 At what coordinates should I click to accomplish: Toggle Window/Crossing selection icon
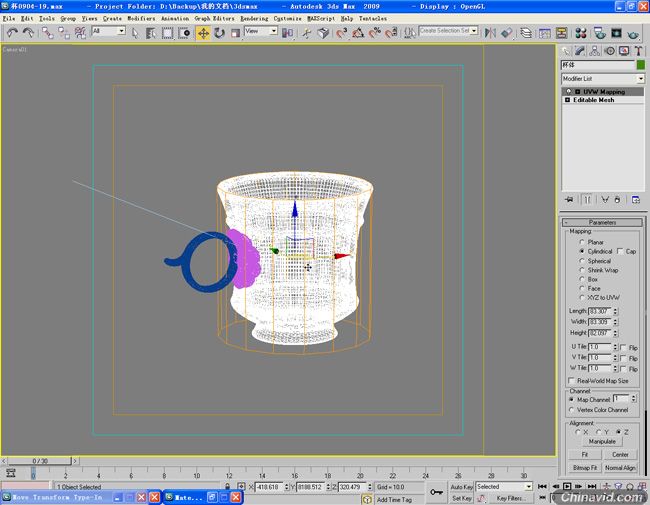(x=184, y=33)
